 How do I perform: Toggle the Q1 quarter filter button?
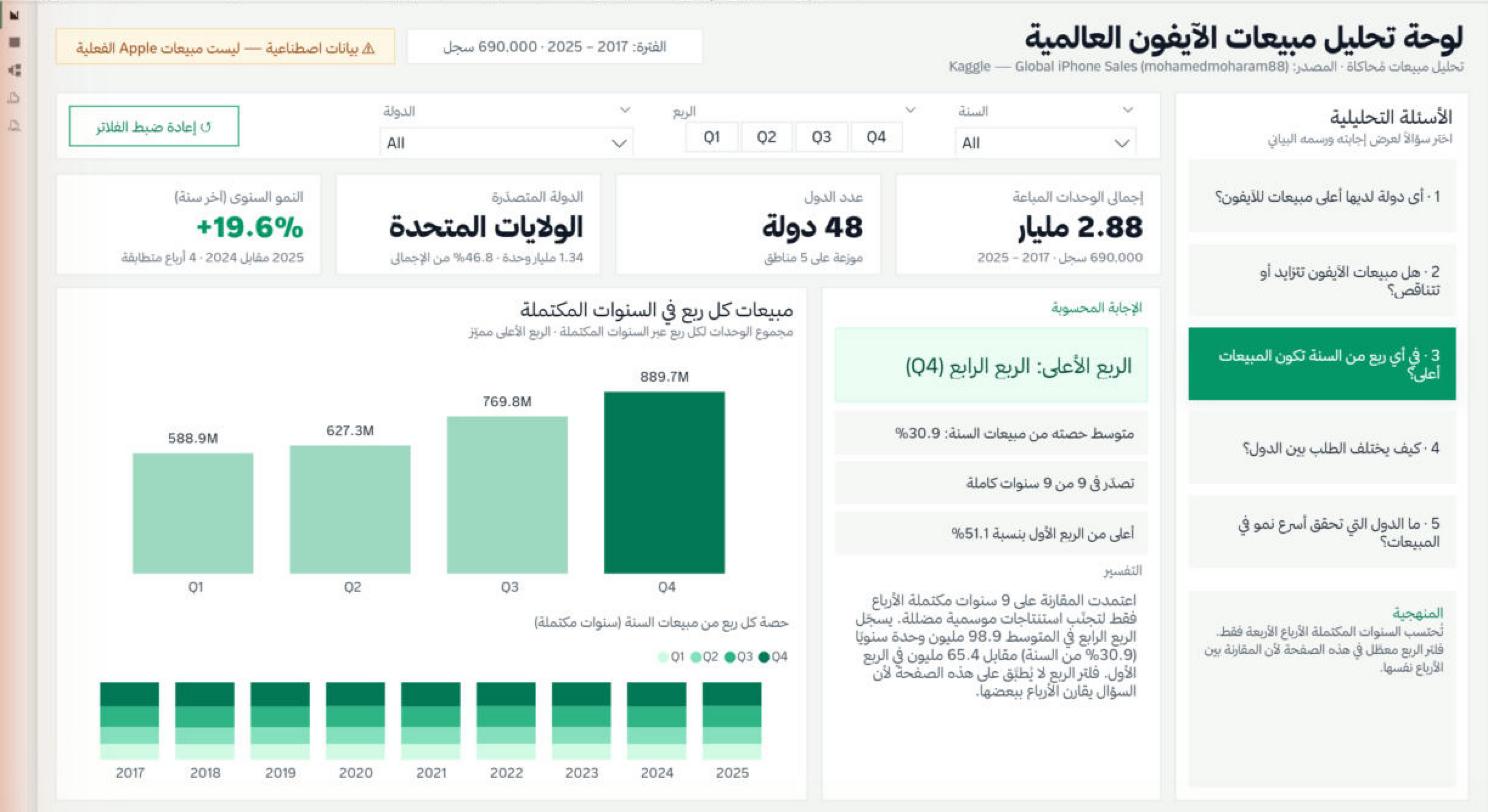[x=712, y=138]
